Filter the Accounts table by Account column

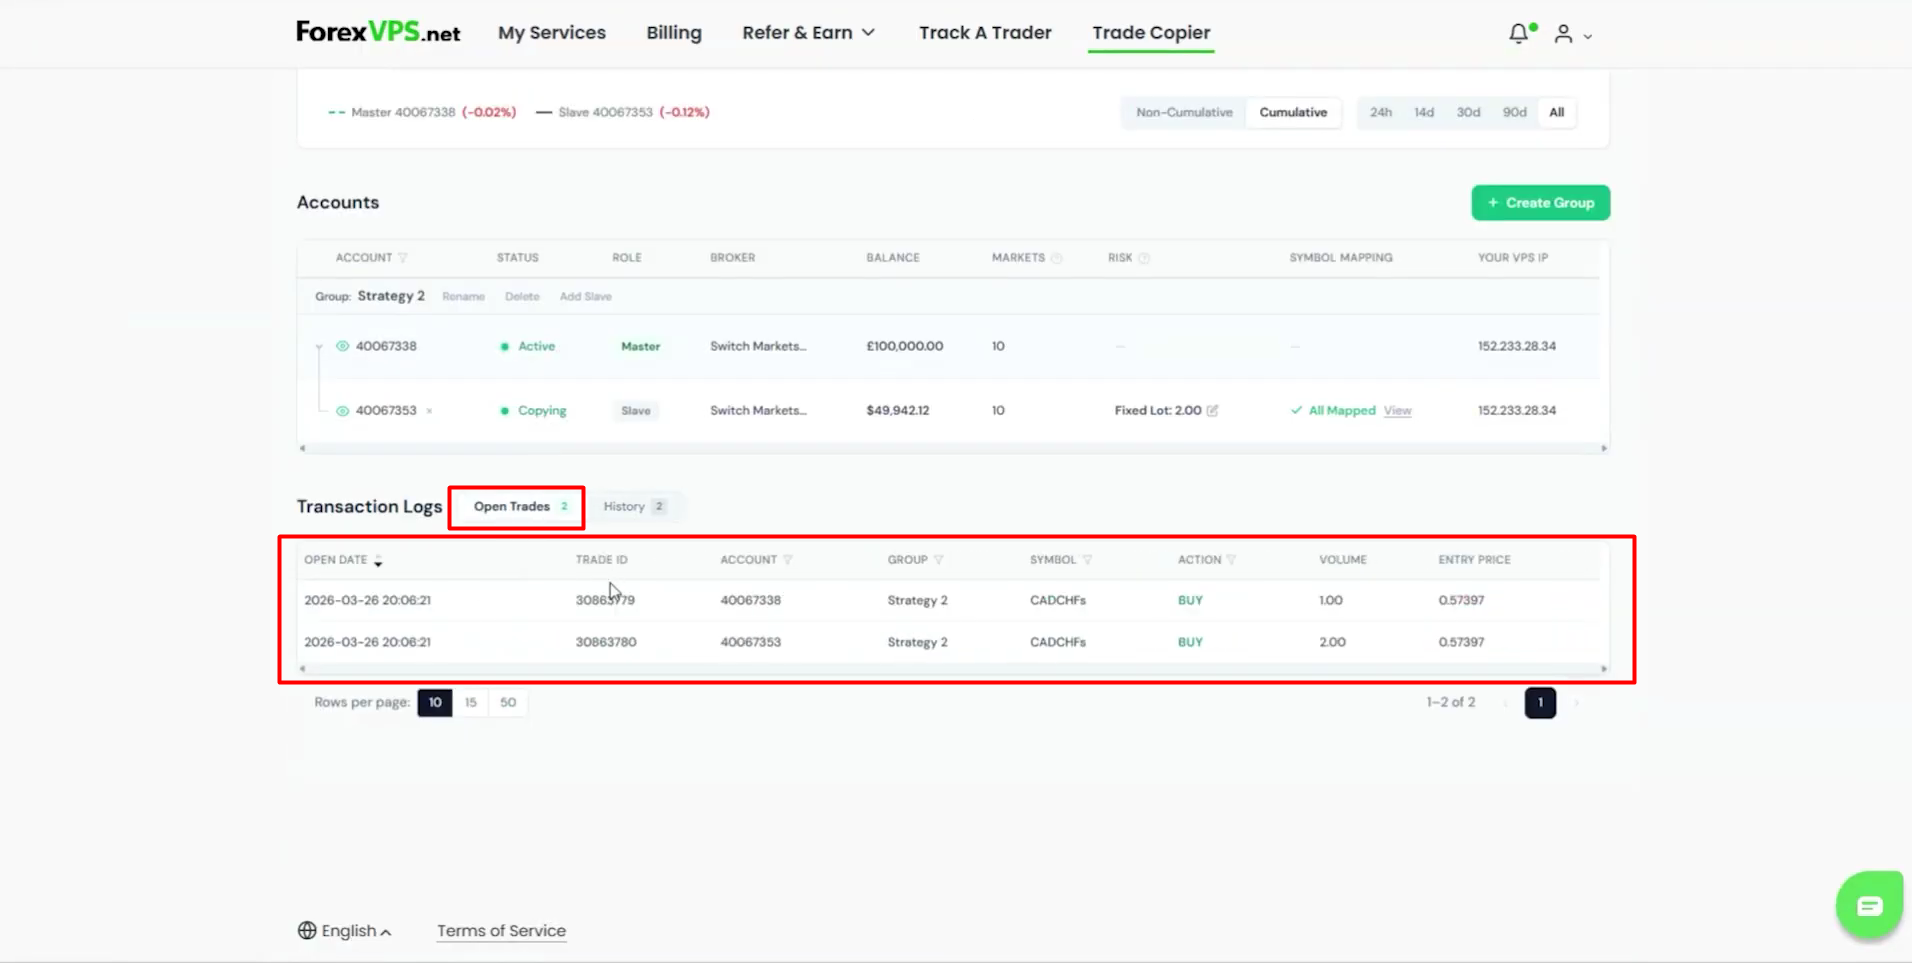[403, 258]
